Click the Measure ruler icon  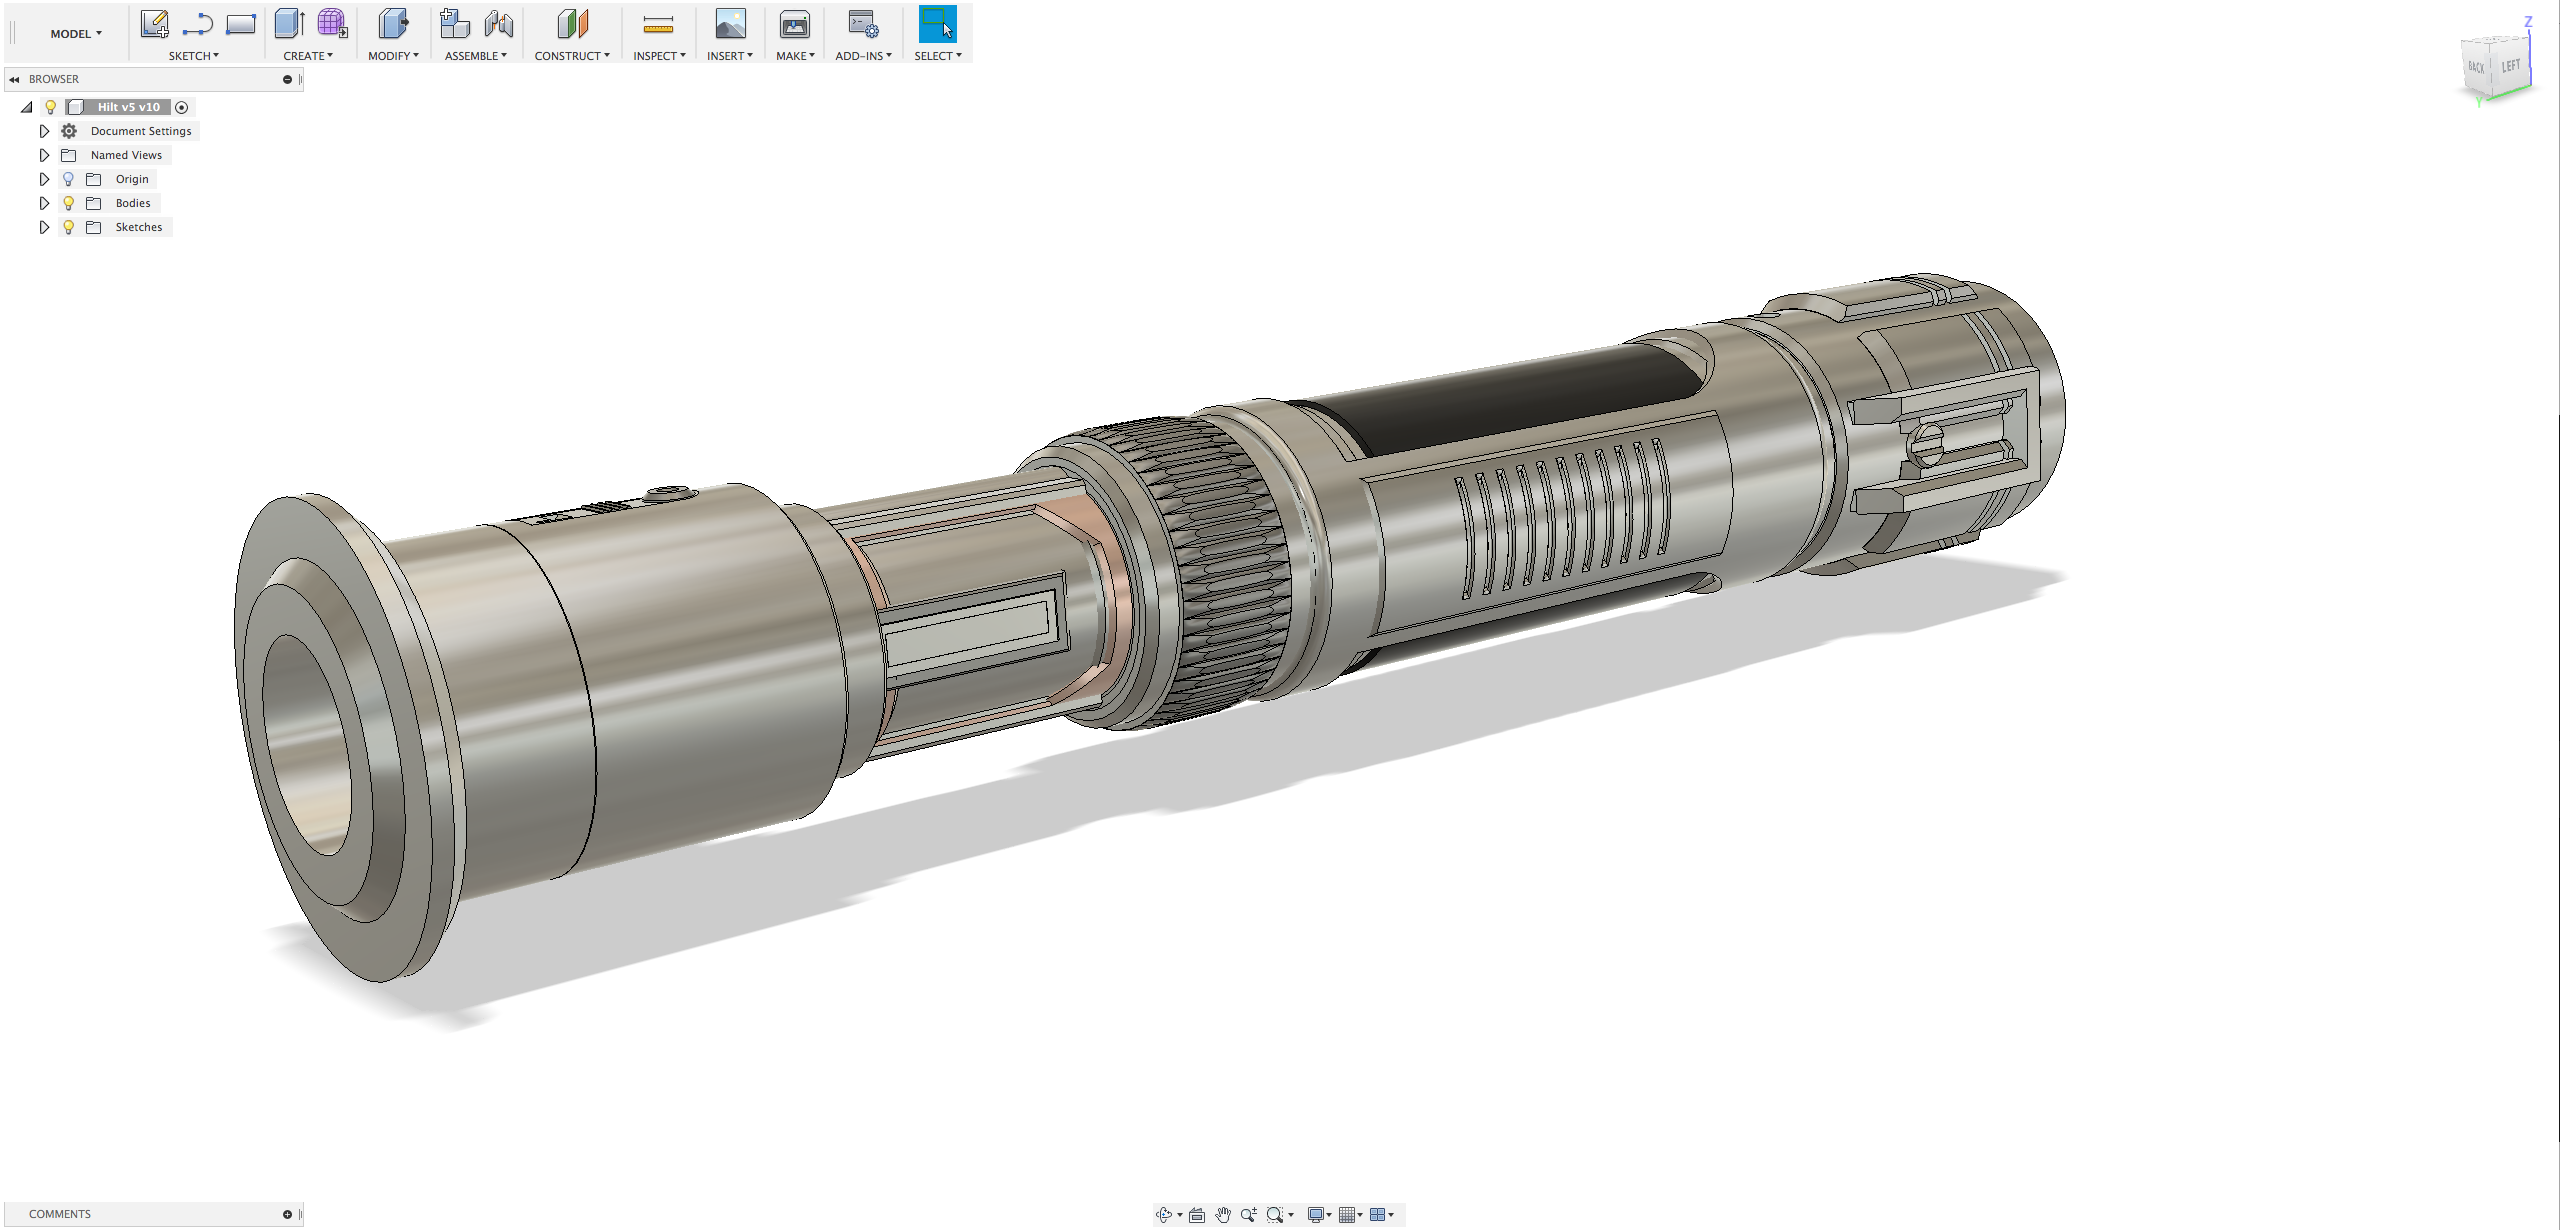pyautogui.click(x=658, y=24)
